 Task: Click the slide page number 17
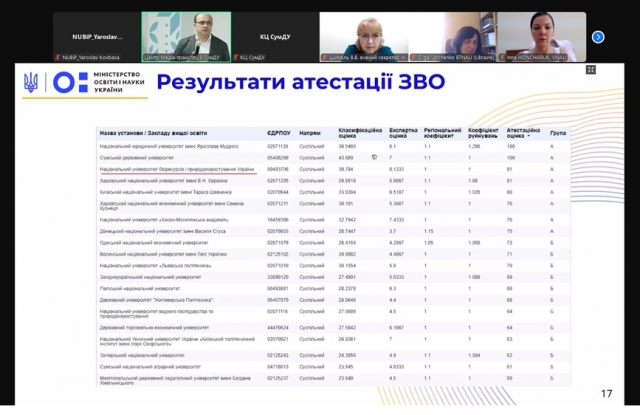point(607,393)
